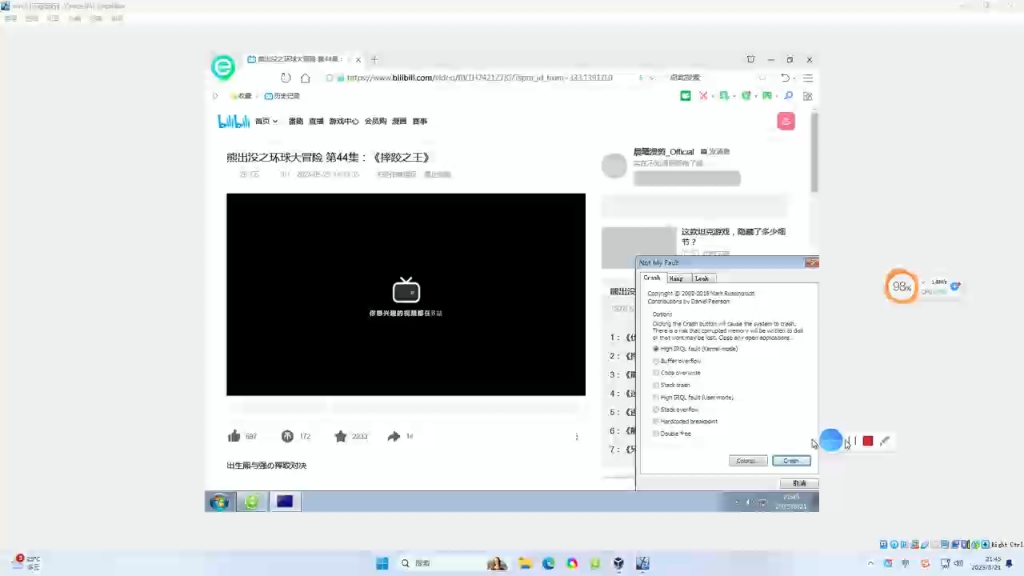Click the 98% memory gauge widget
The height and width of the screenshot is (576, 1024).
coord(901,286)
